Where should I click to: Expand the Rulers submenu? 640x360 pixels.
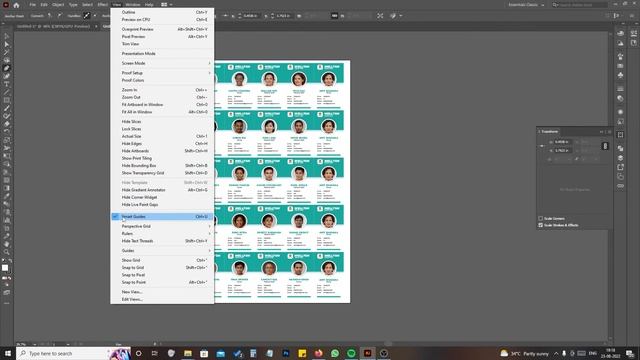[162, 233]
